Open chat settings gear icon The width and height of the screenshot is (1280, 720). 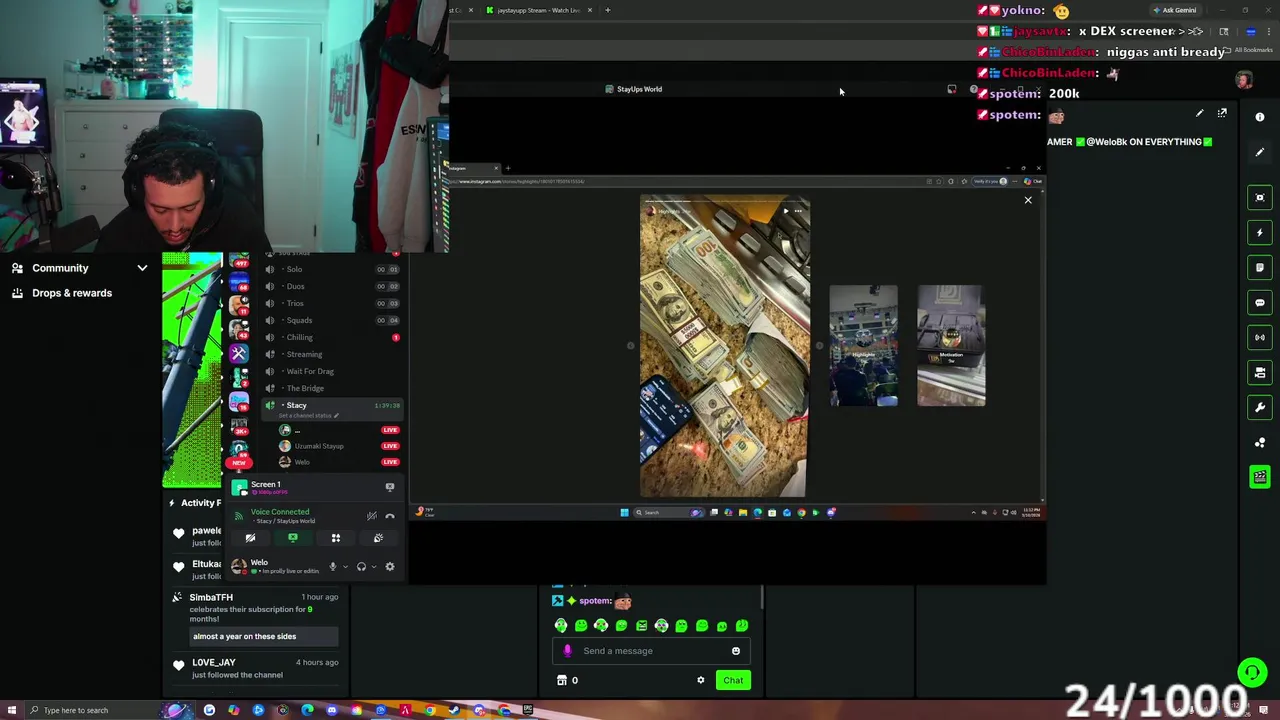coord(700,680)
